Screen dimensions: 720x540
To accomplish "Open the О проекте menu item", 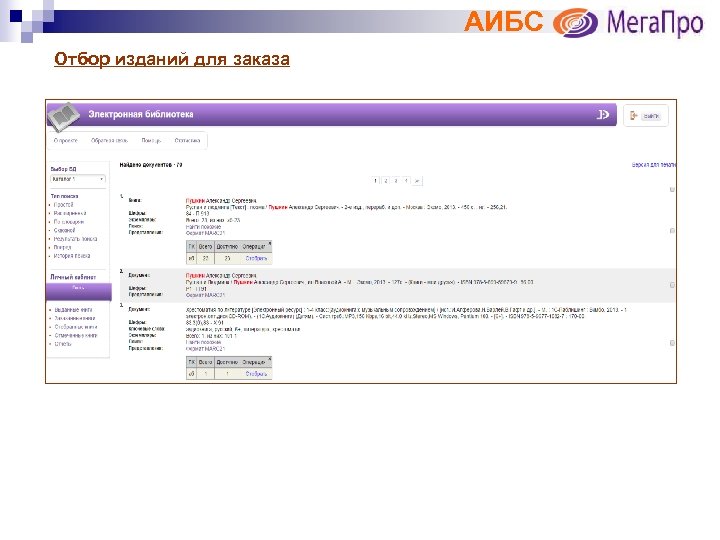I will point(66,141).
